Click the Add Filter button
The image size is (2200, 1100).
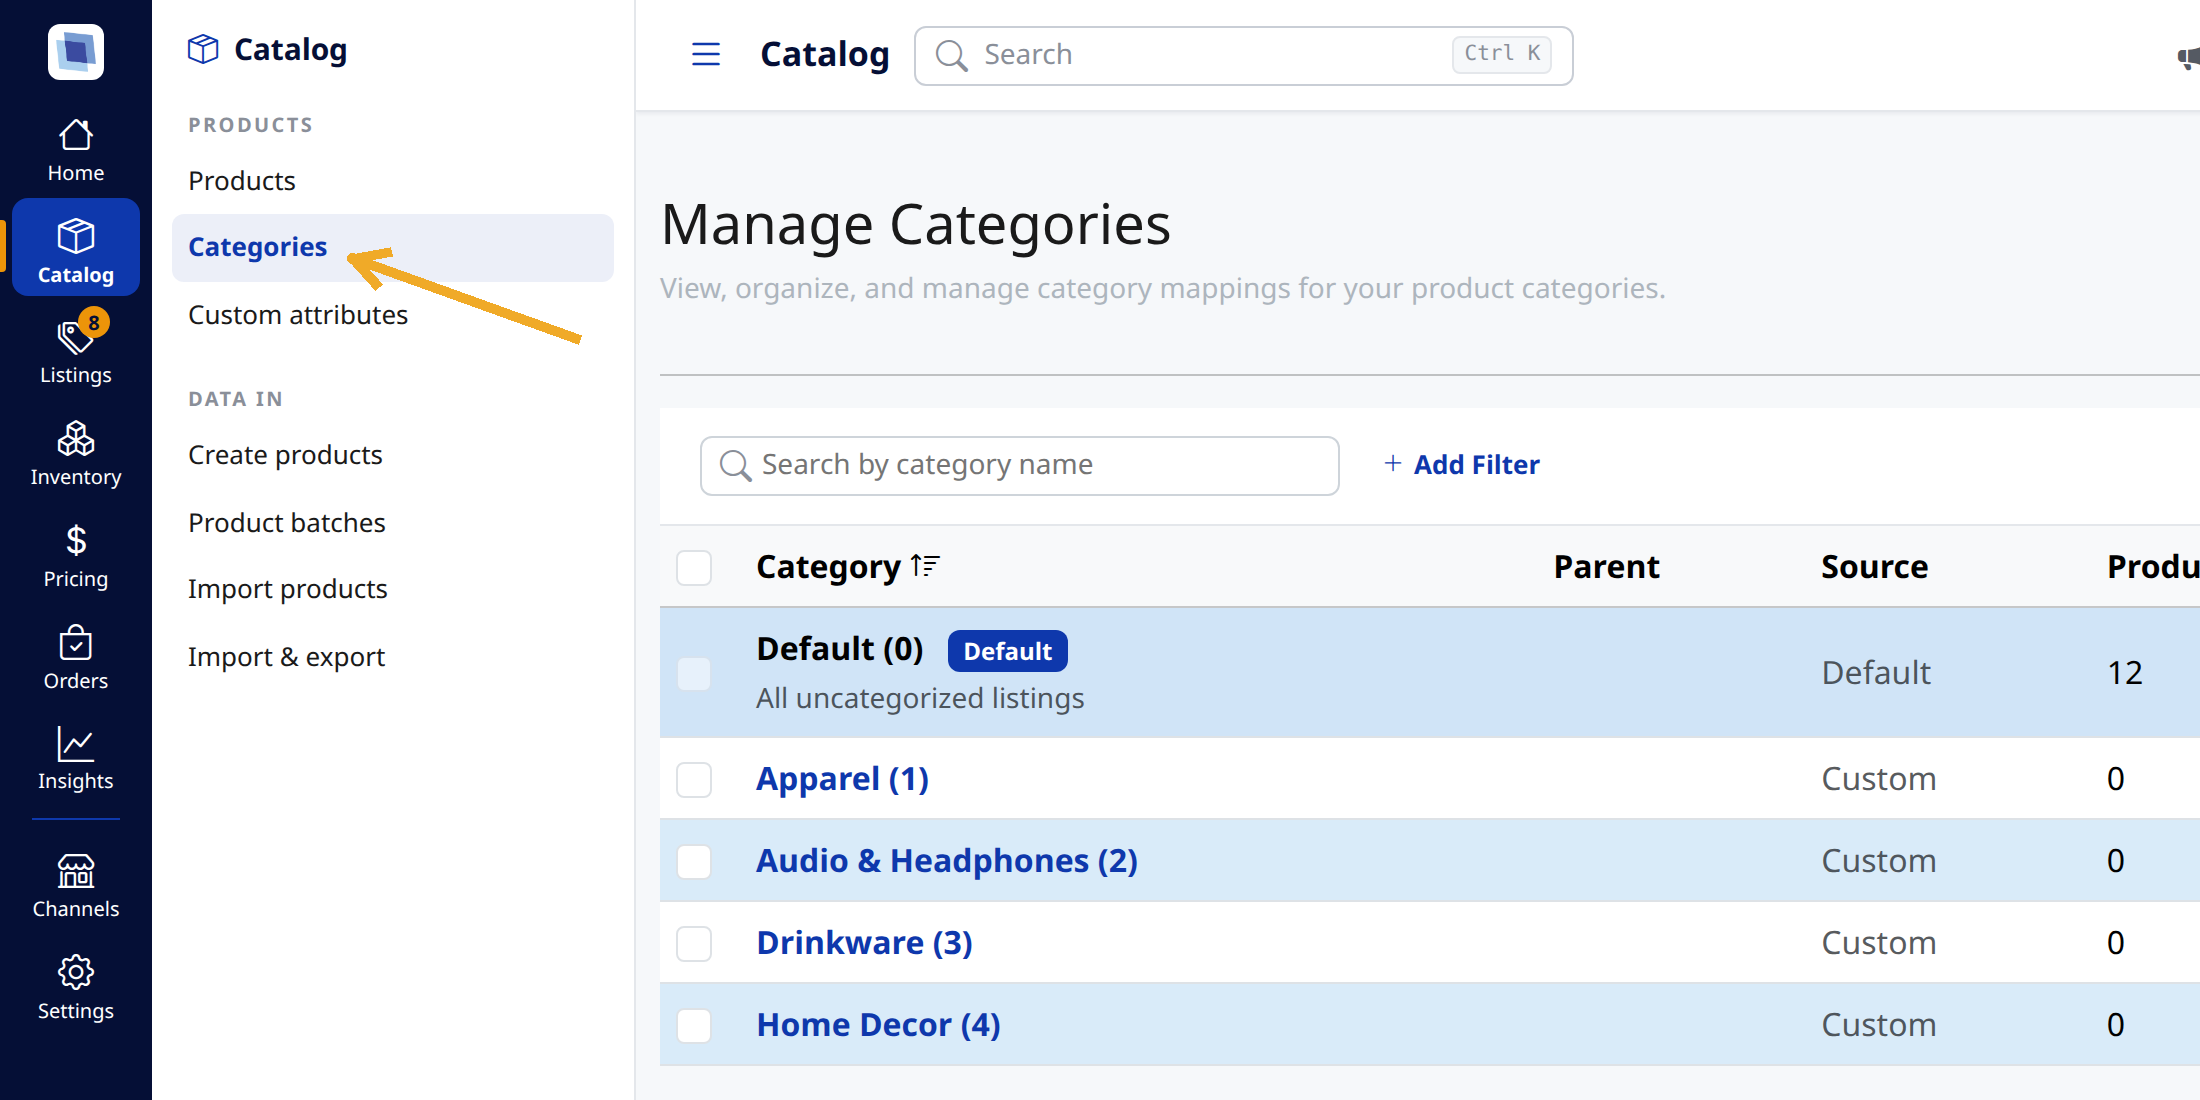point(1462,465)
